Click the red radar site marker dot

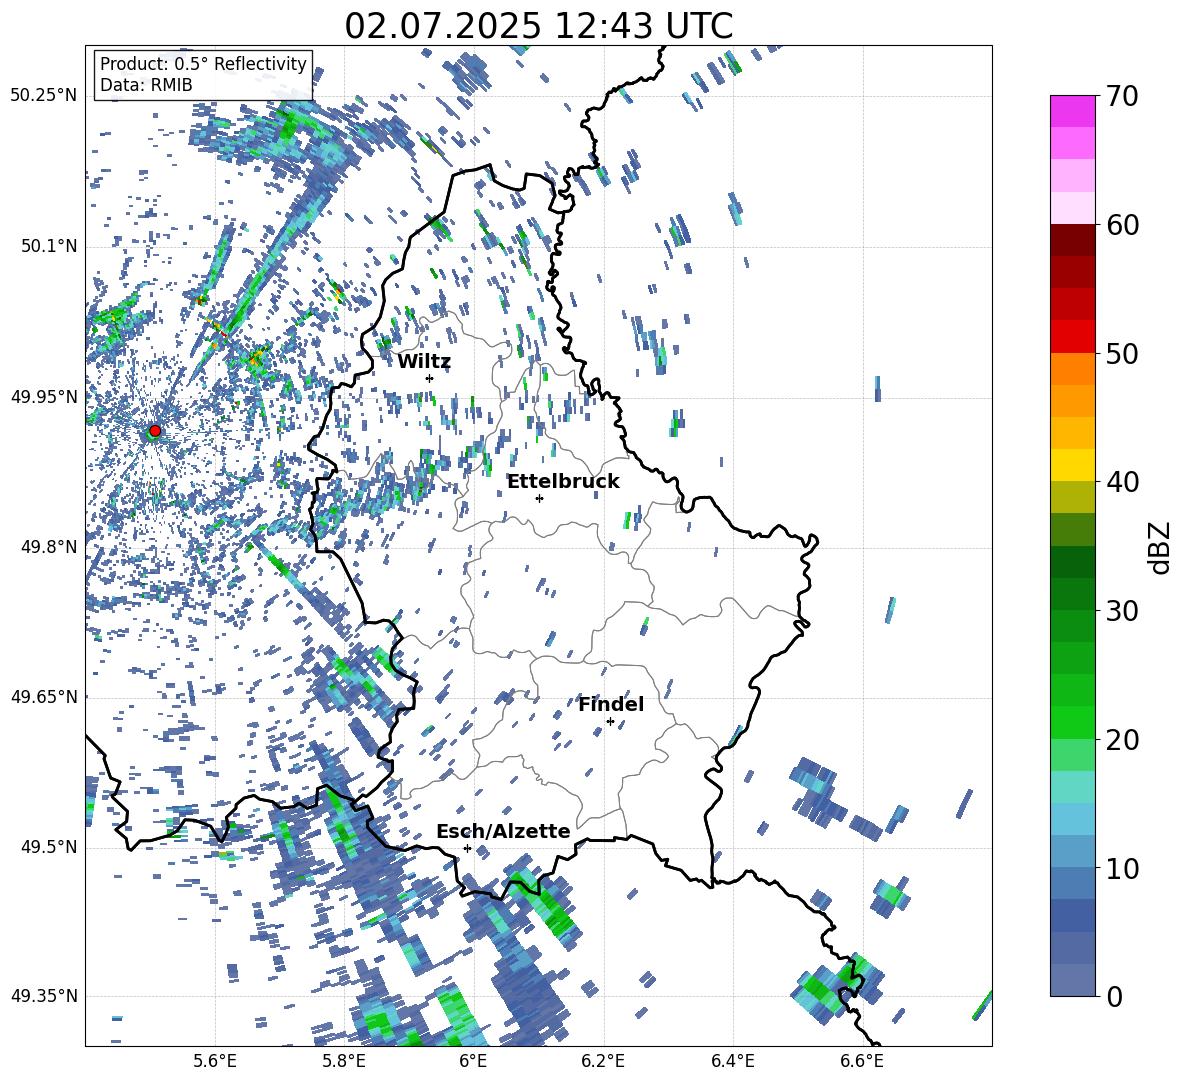tap(155, 430)
